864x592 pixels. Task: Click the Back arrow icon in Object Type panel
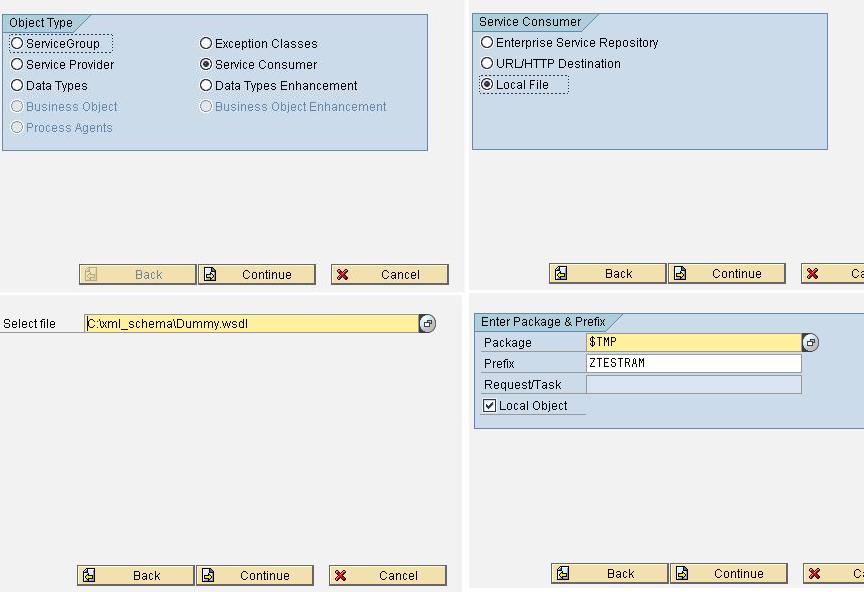click(92, 273)
